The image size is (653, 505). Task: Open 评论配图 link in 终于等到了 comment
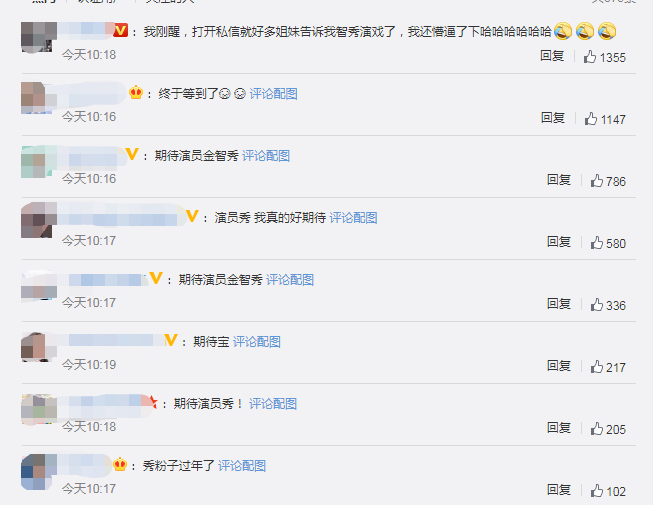click(x=273, y=94)
